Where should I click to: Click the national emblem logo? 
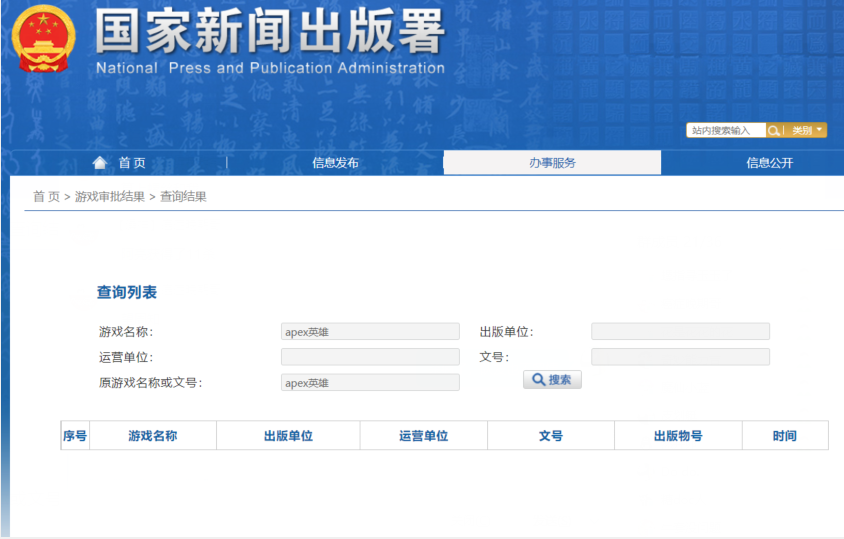coord(43,39)
